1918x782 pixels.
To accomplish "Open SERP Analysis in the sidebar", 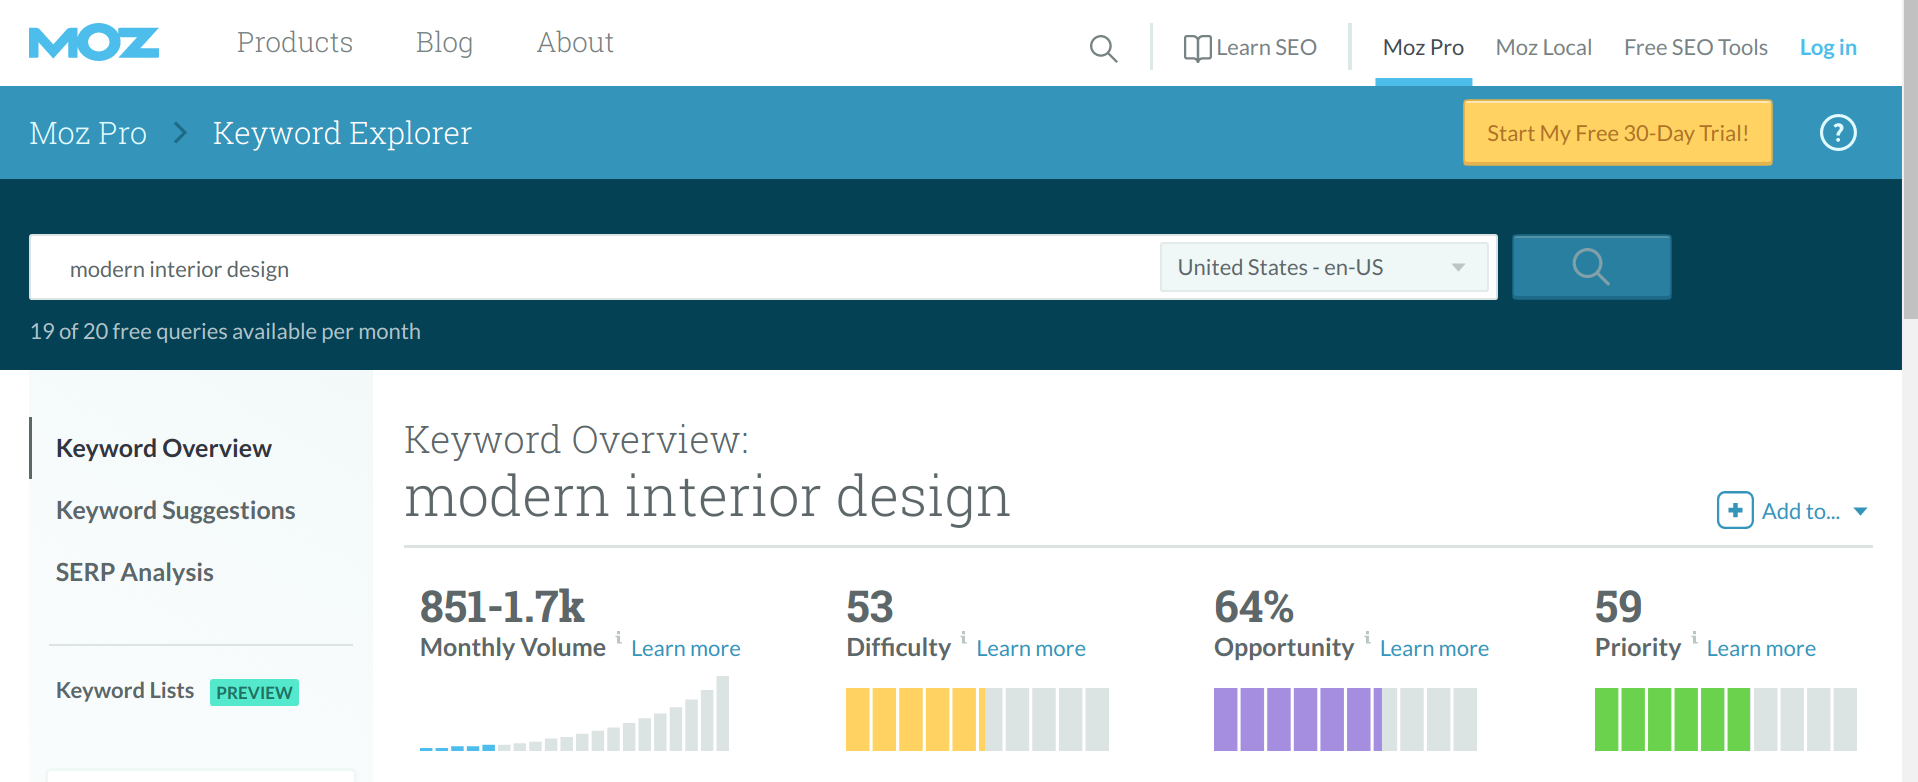I will pos(135,573).
